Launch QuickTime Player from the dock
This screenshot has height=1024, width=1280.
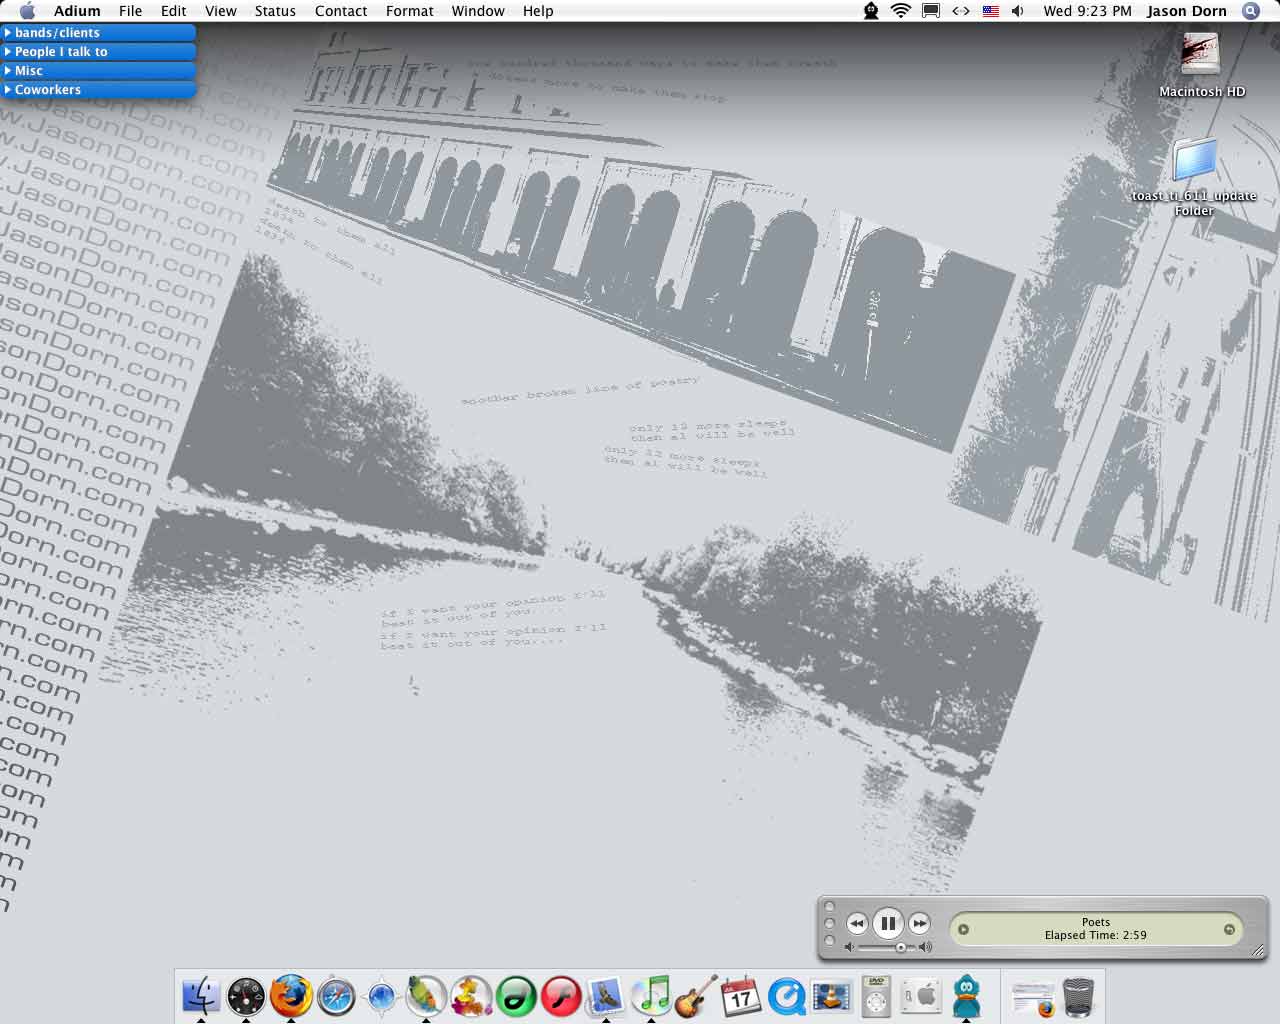[x=787, y=996]
